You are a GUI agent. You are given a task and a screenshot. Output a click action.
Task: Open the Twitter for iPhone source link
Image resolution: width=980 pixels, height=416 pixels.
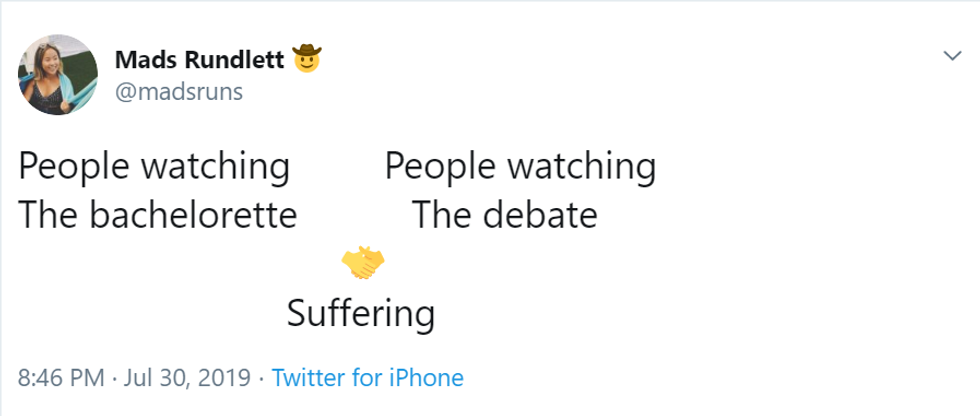(367, 378)
